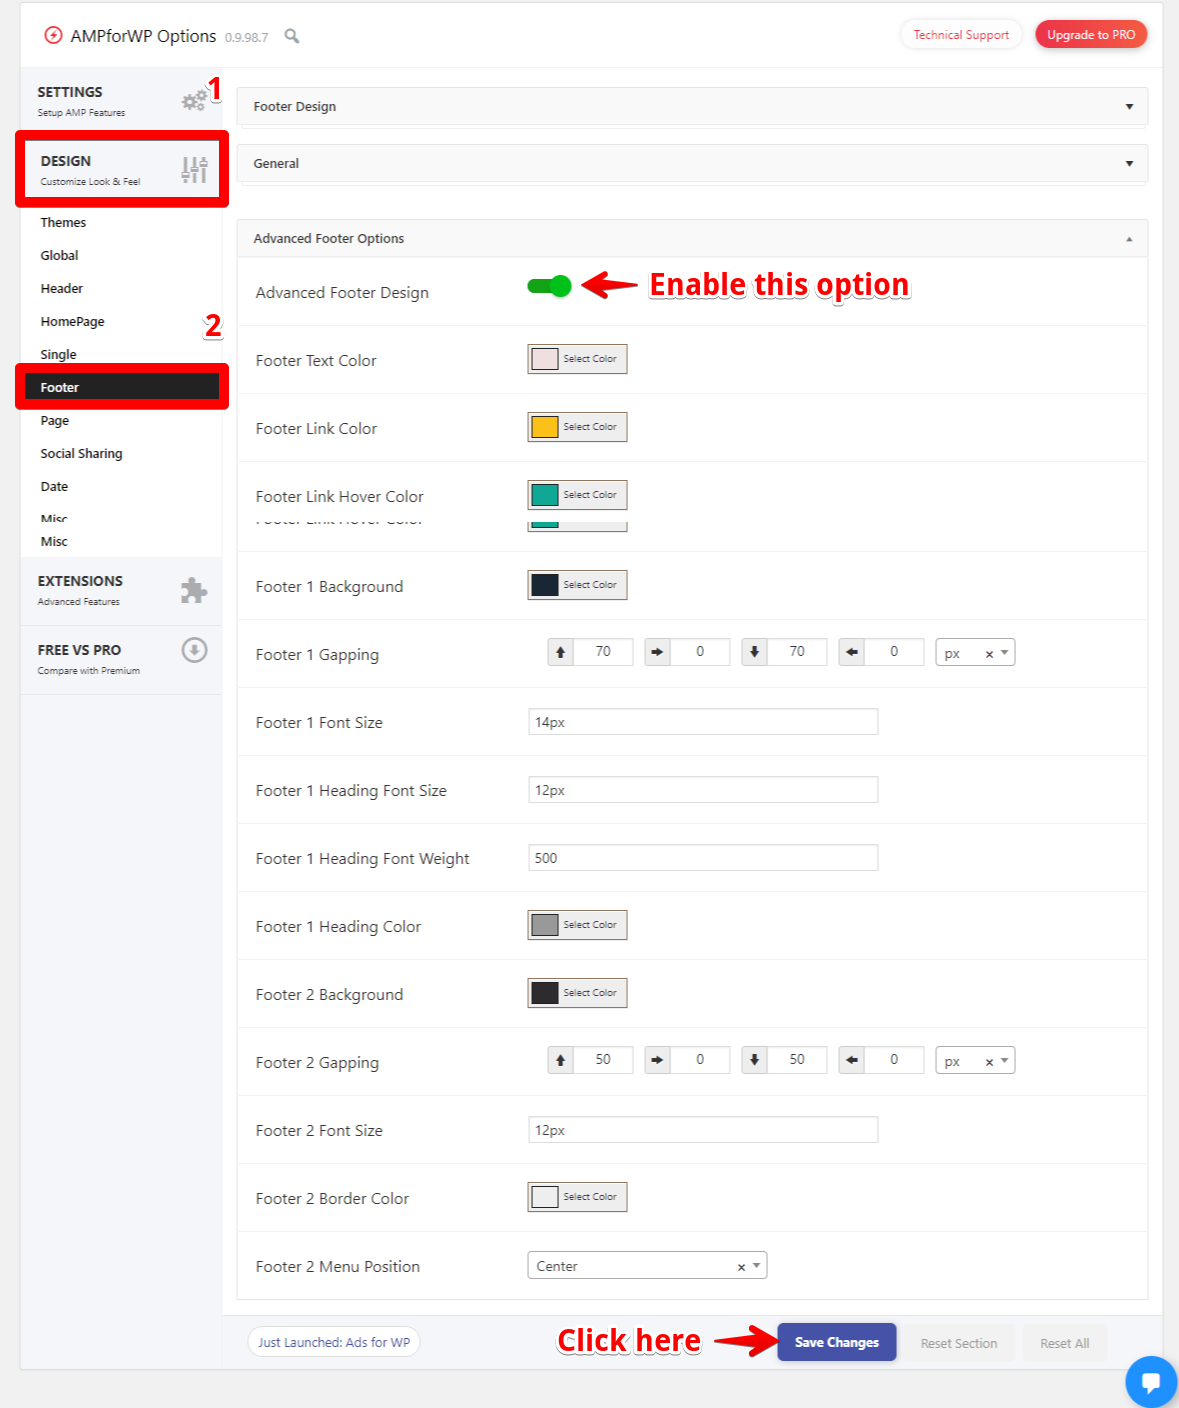Click the Save Changes button
The height and width of the screenshot is (1408, 1179).
click(837, 1342)
